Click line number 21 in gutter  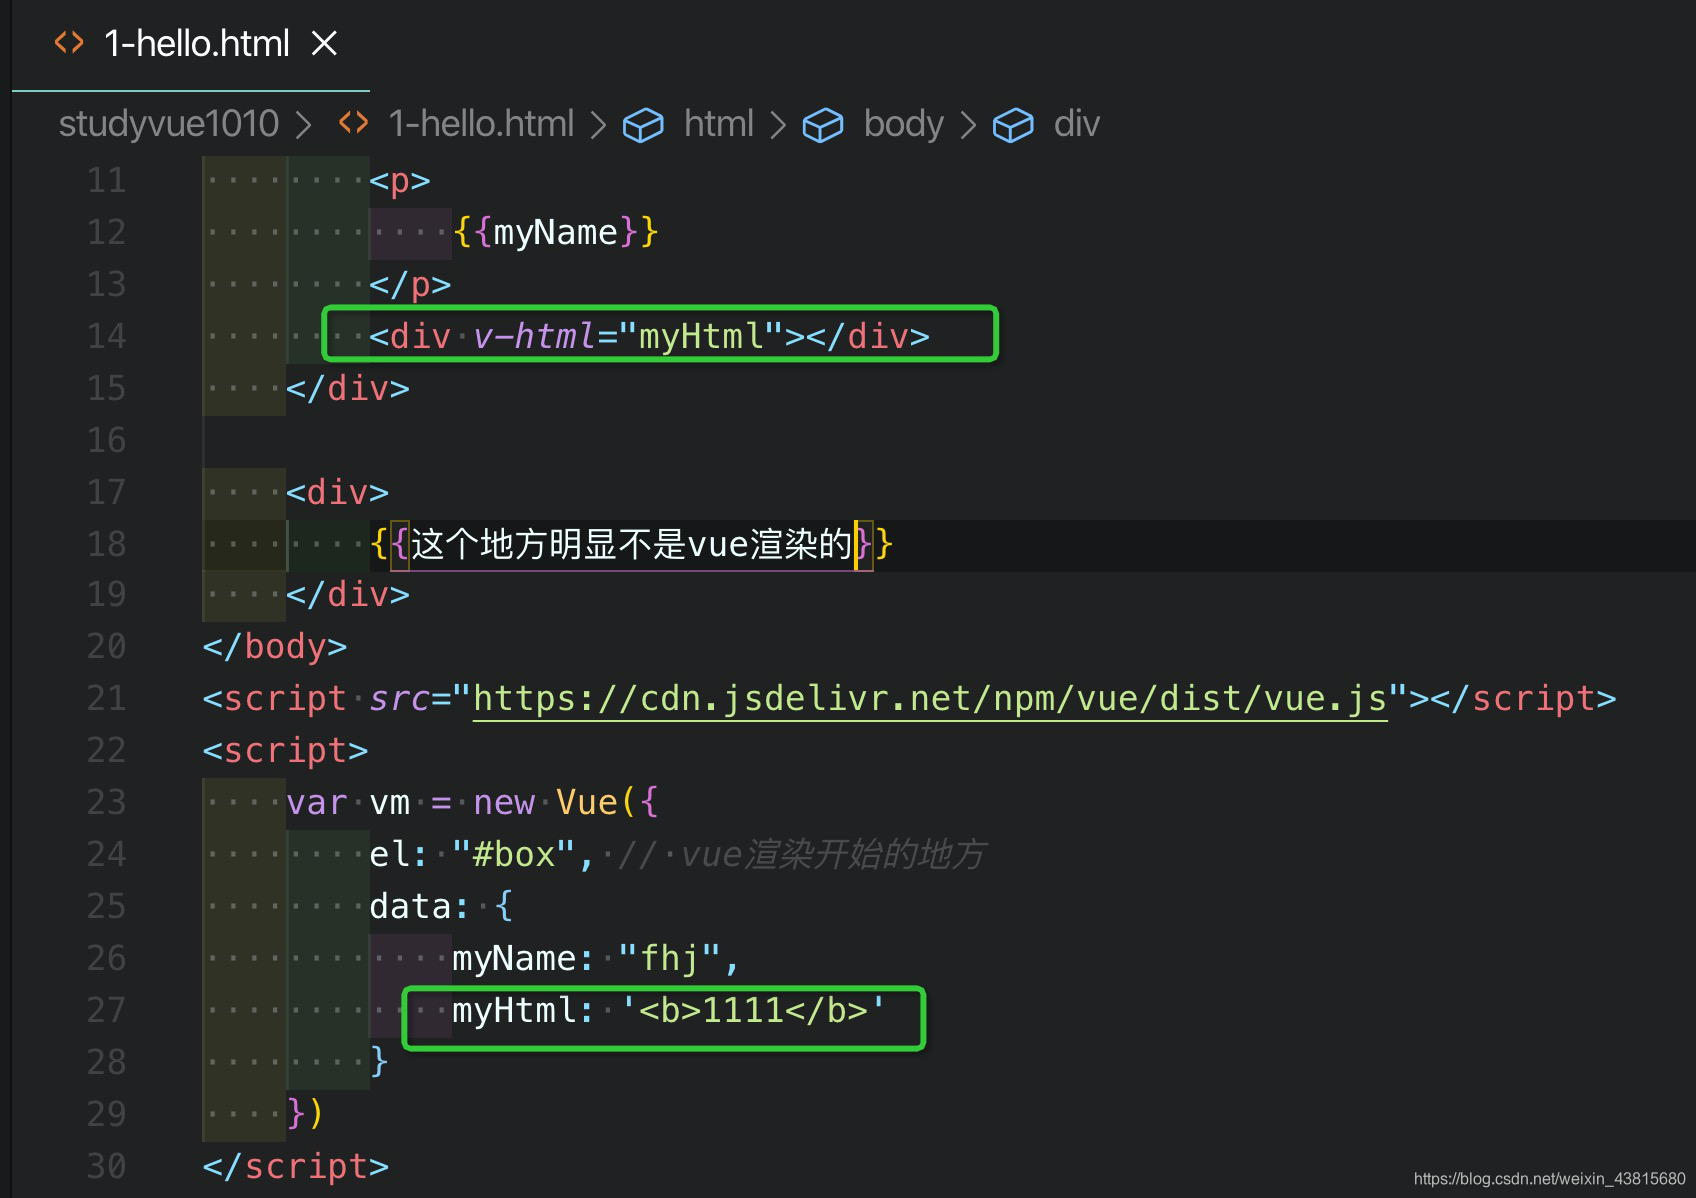pyautogui.click(x=106, y=698)
